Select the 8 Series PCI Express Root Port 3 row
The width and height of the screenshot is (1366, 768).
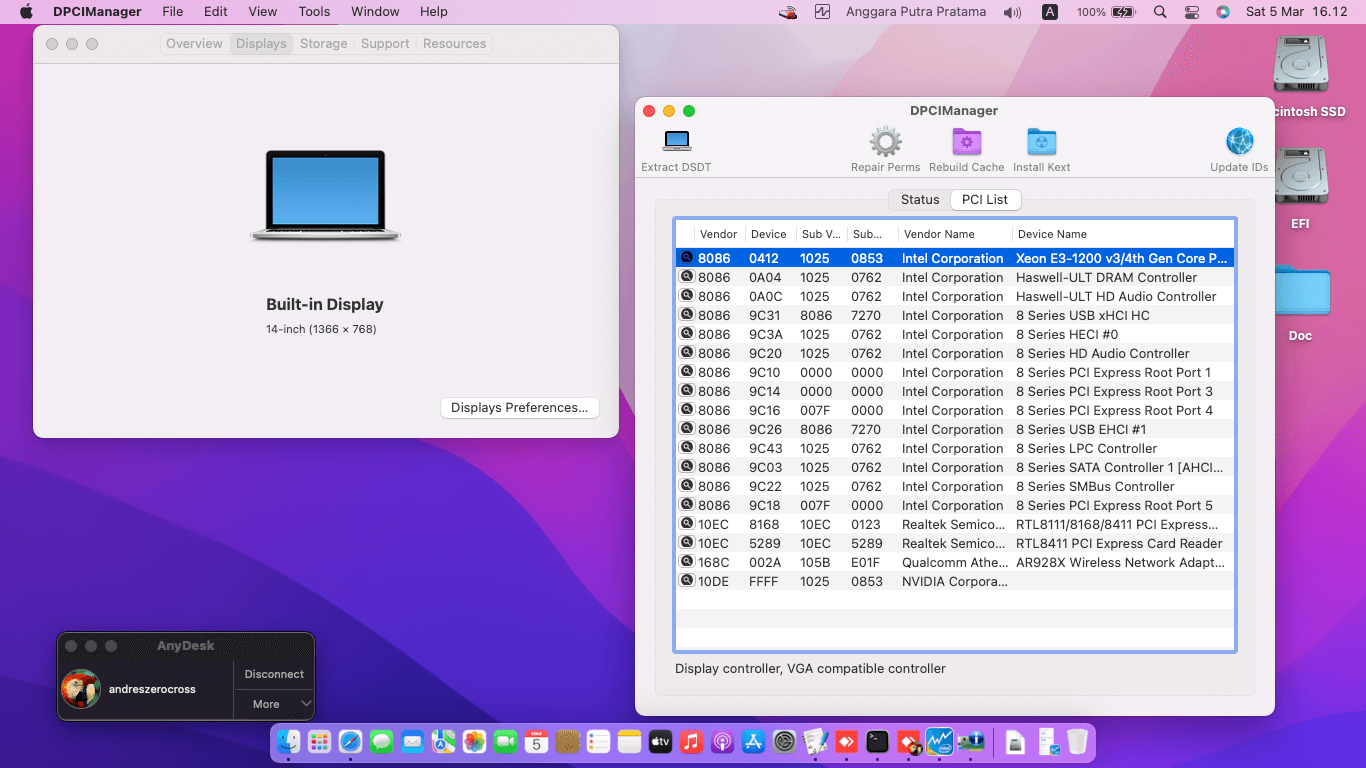955,391
